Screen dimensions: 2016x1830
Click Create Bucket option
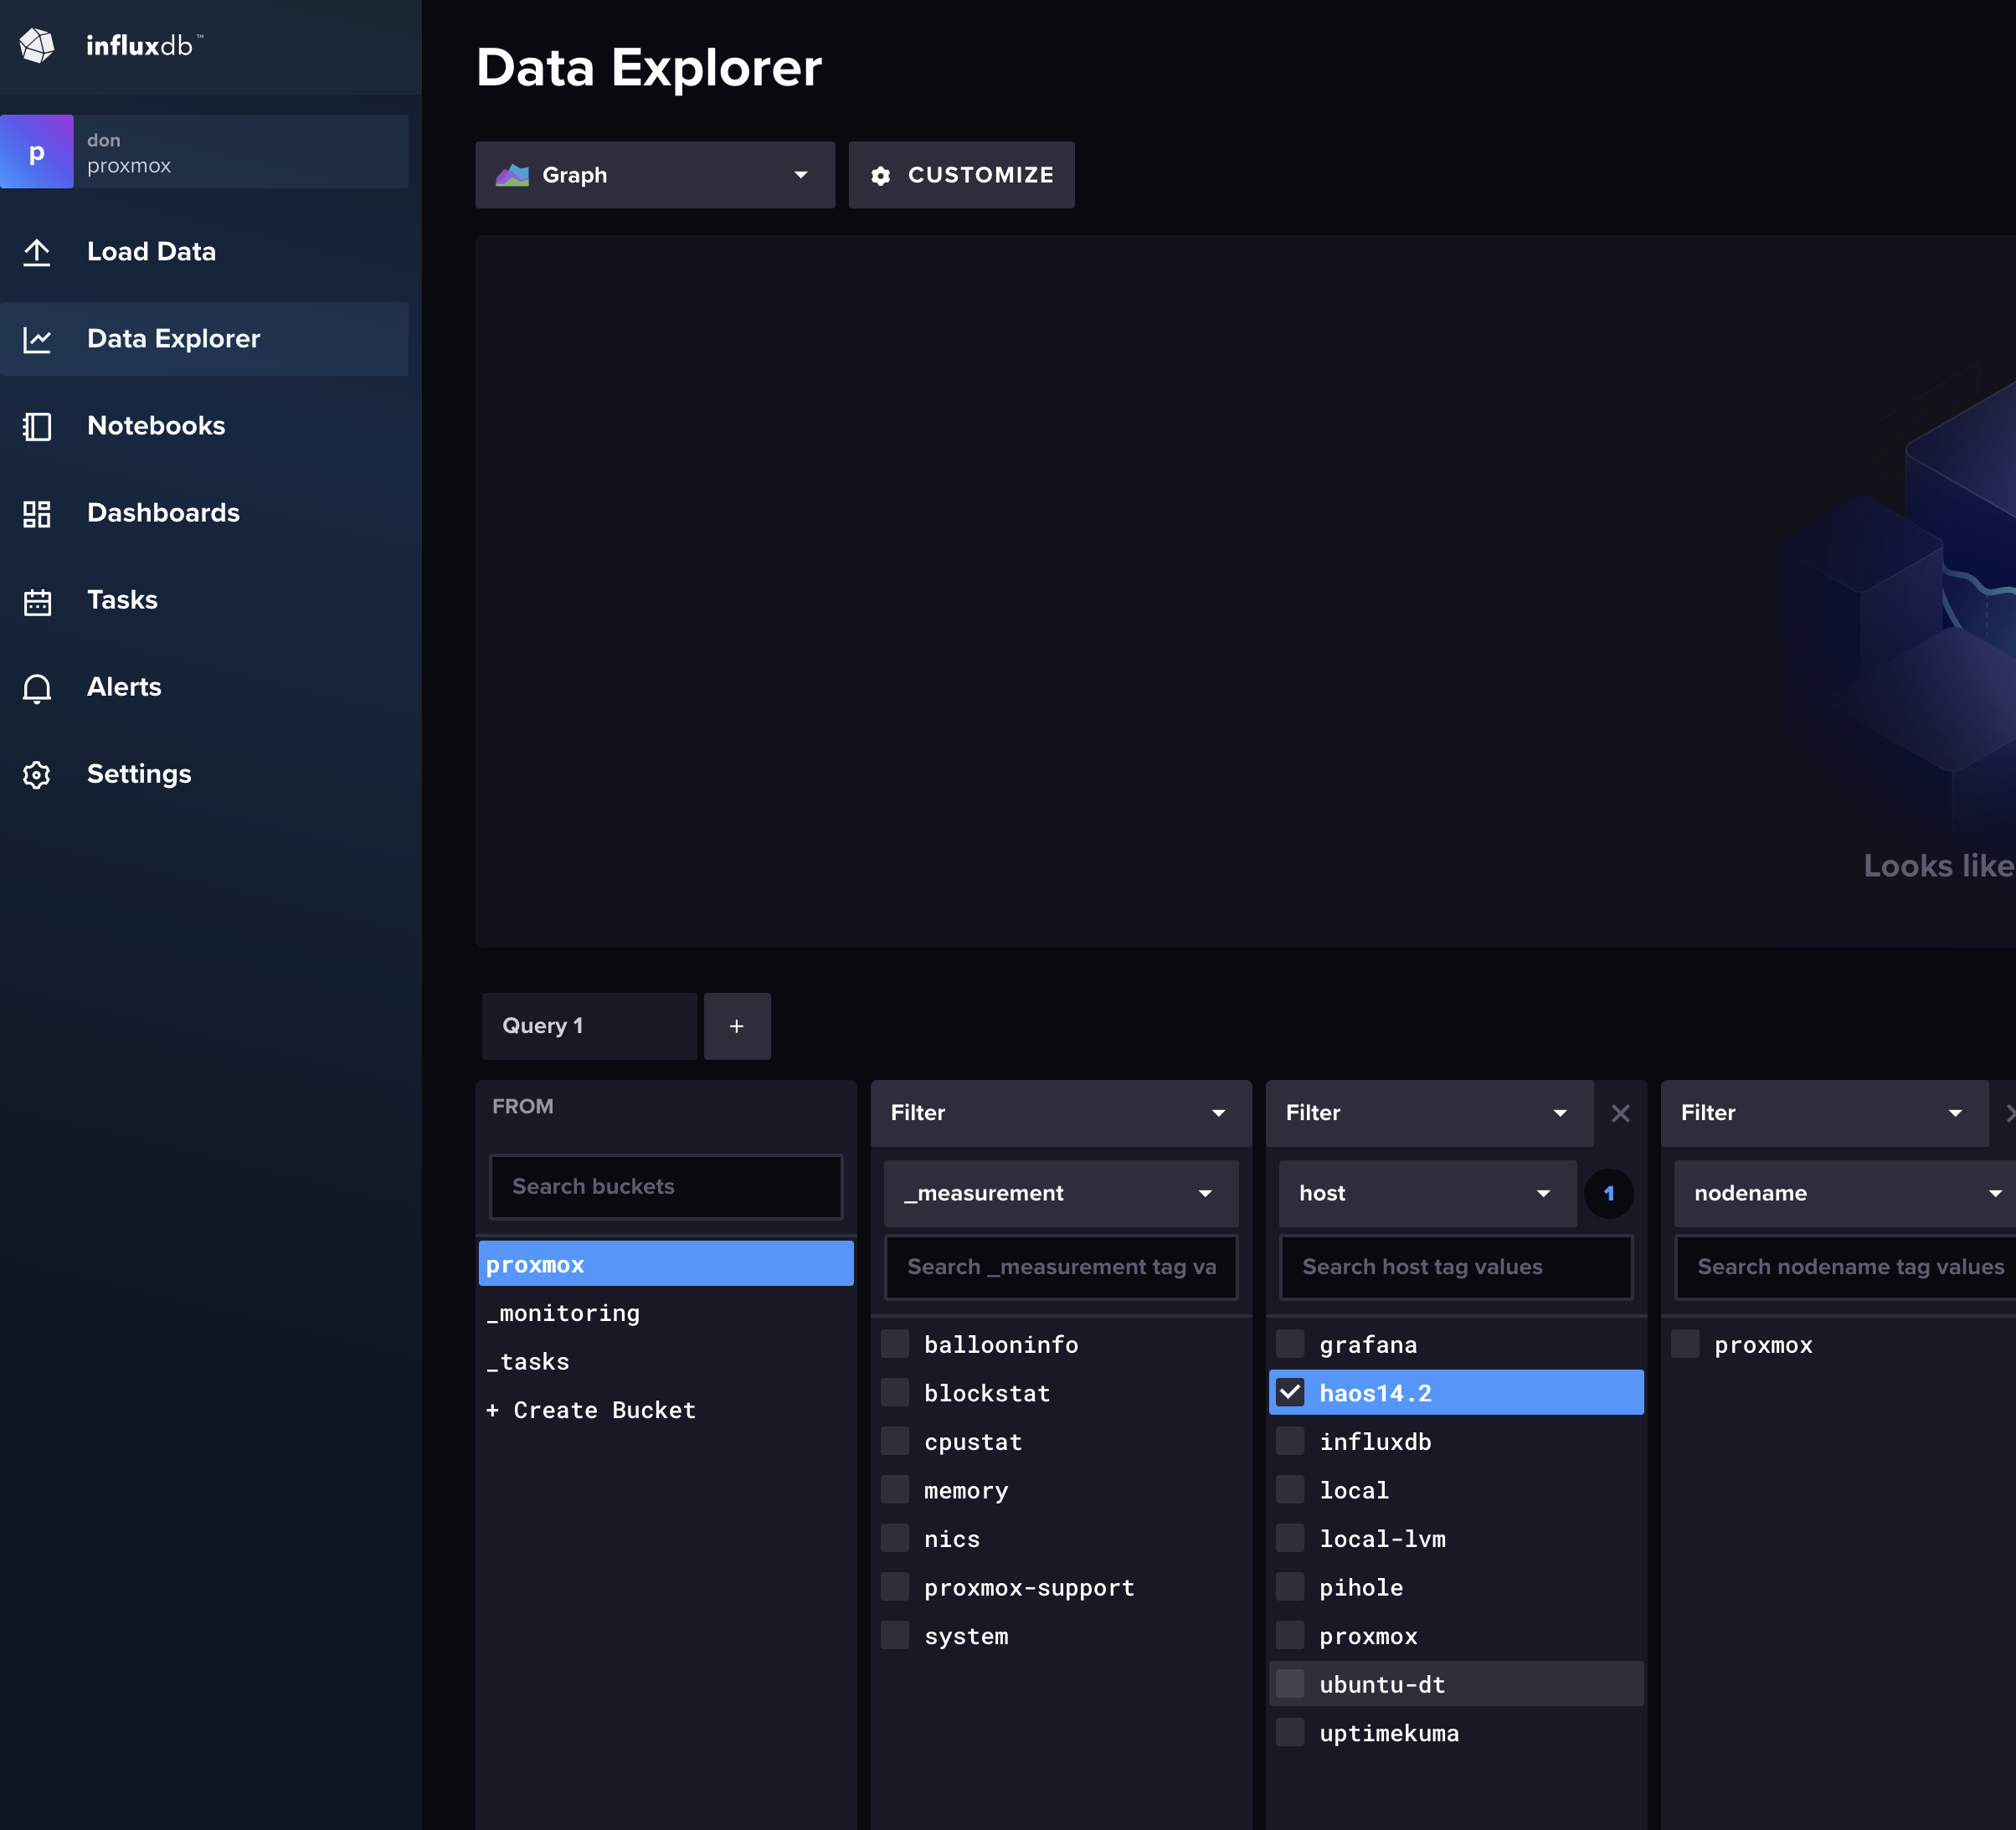click(666, 1410)
